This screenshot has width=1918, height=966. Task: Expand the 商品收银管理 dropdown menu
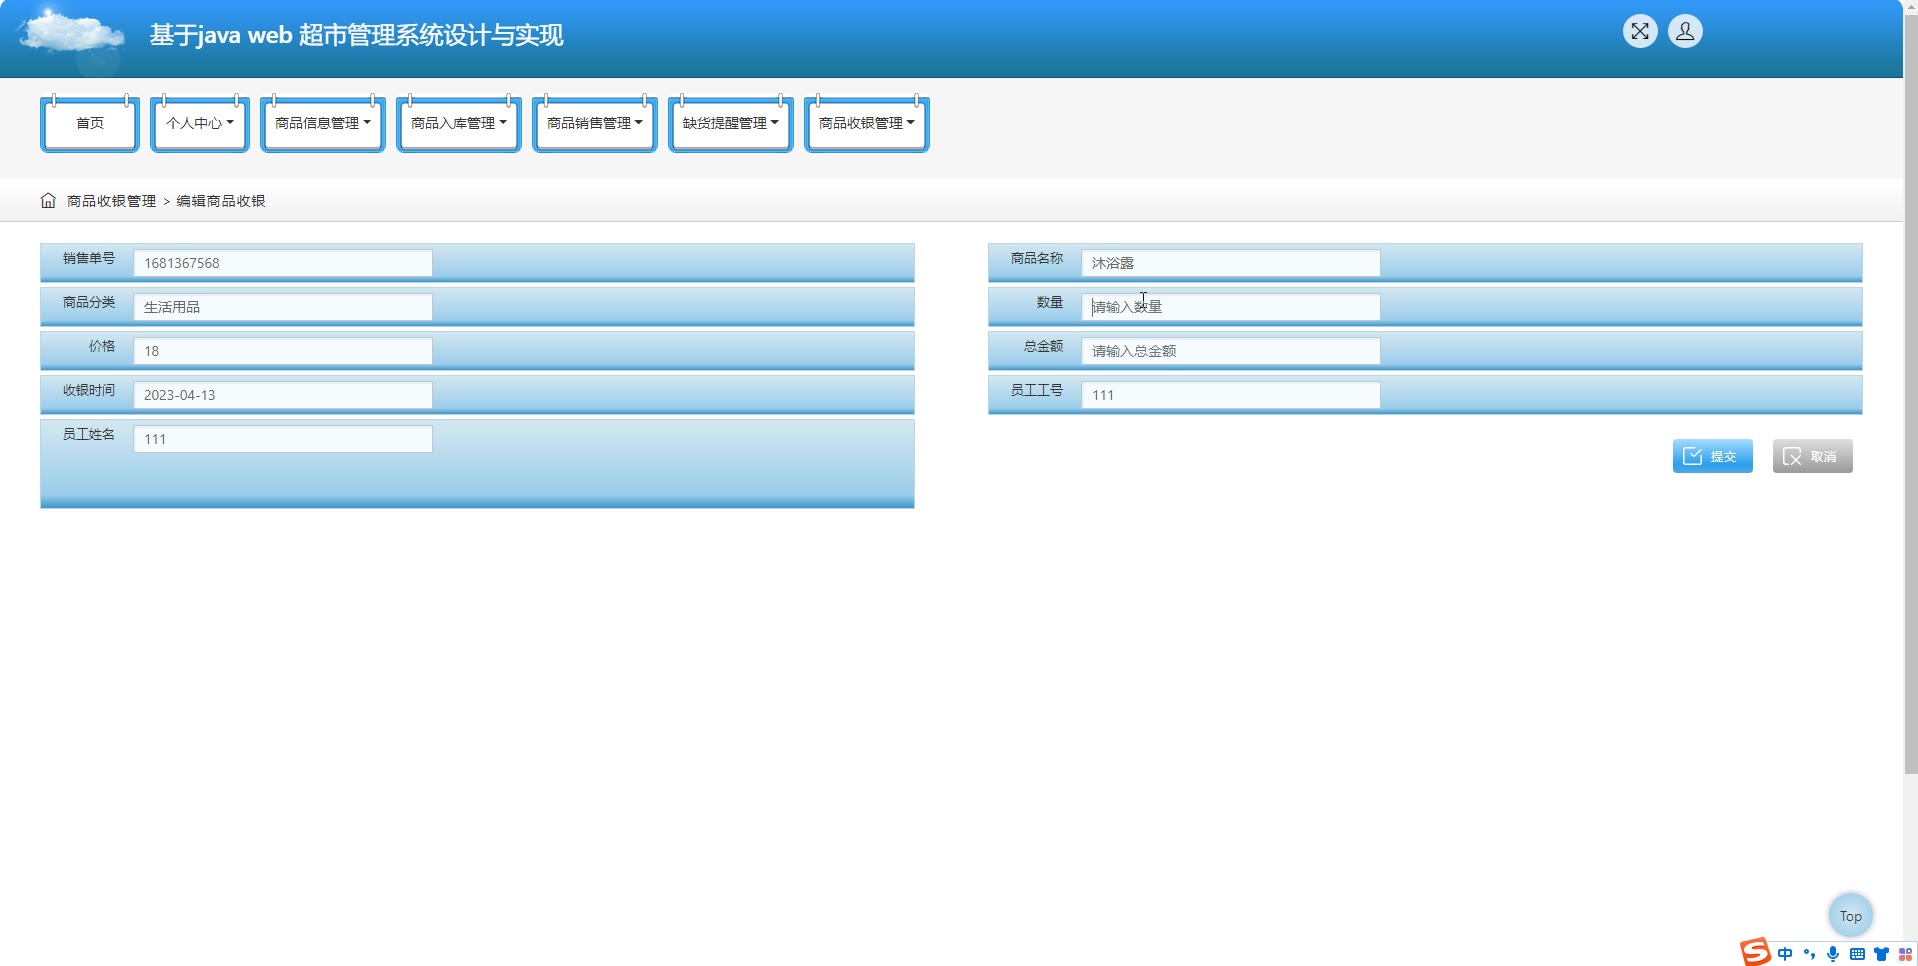pos(867,123)
